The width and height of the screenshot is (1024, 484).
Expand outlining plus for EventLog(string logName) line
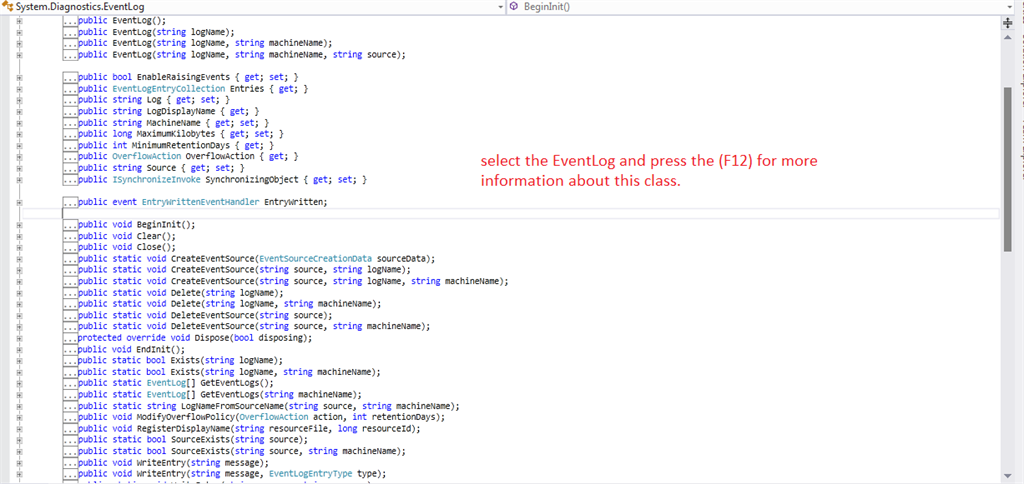click(x=19, y=32)
